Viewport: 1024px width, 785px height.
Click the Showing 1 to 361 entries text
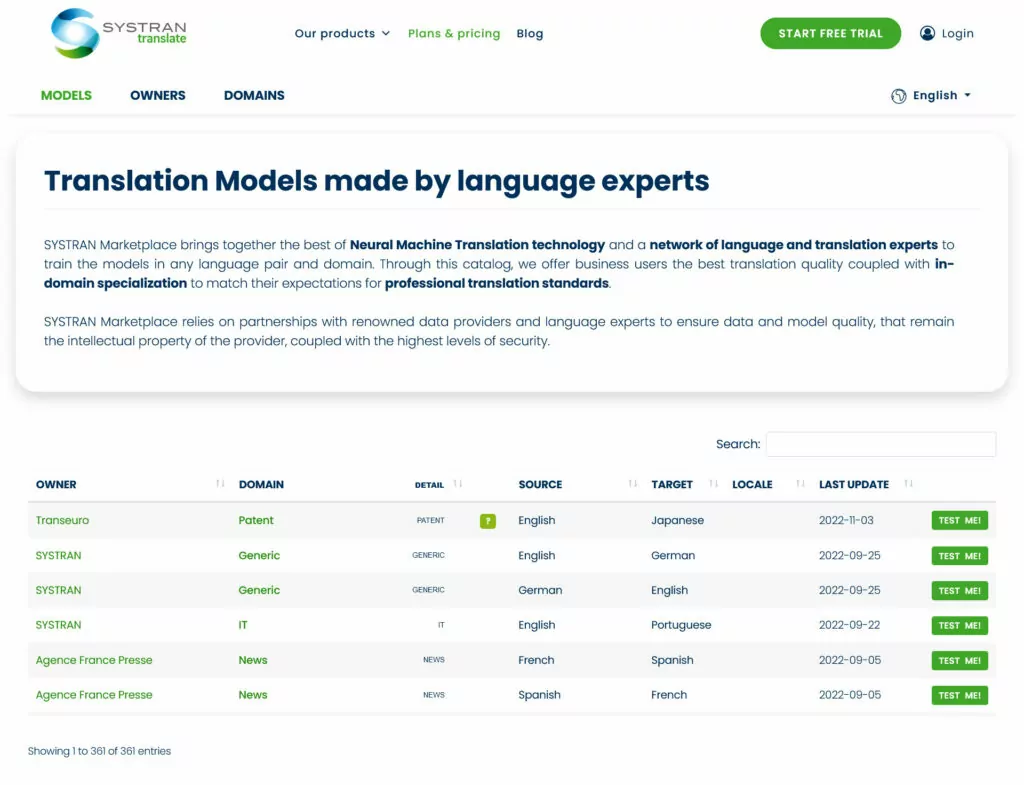point(99,751)
